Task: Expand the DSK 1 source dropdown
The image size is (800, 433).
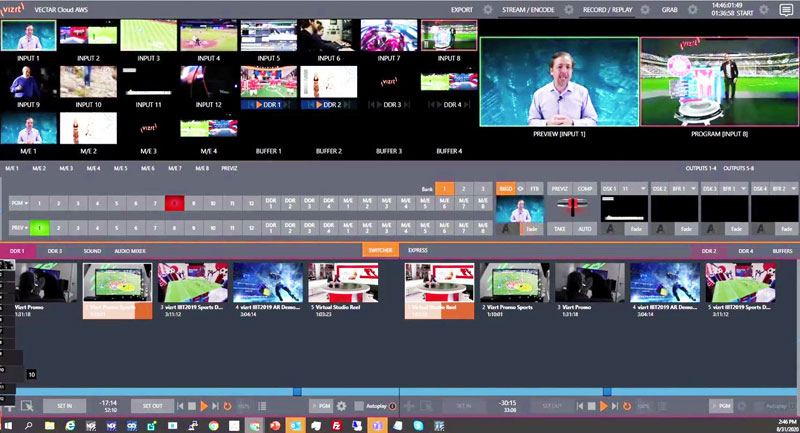Action: pyautogui.click(x=643, y=188)
